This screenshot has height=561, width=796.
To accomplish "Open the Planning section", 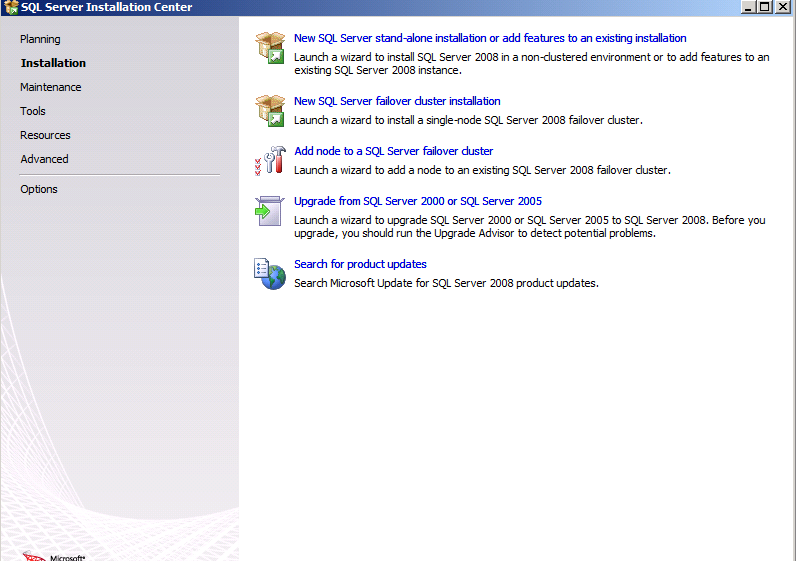I will pyautogui.click(x=40, y=39).
